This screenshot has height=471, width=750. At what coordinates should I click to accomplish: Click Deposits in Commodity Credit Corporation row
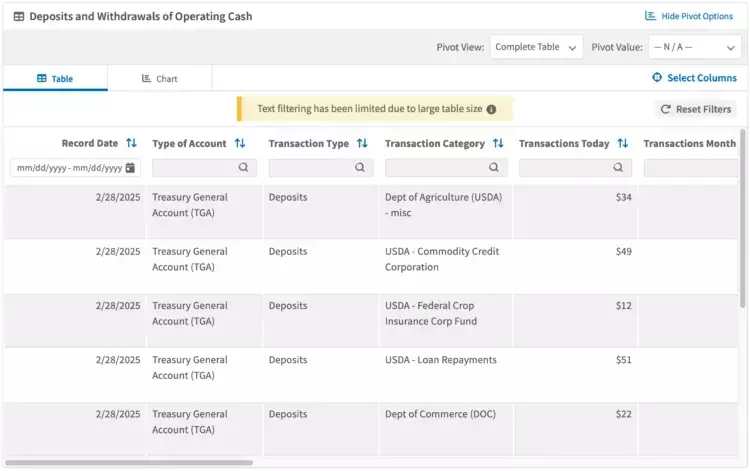pyautogui.click(x=288, y=252)
